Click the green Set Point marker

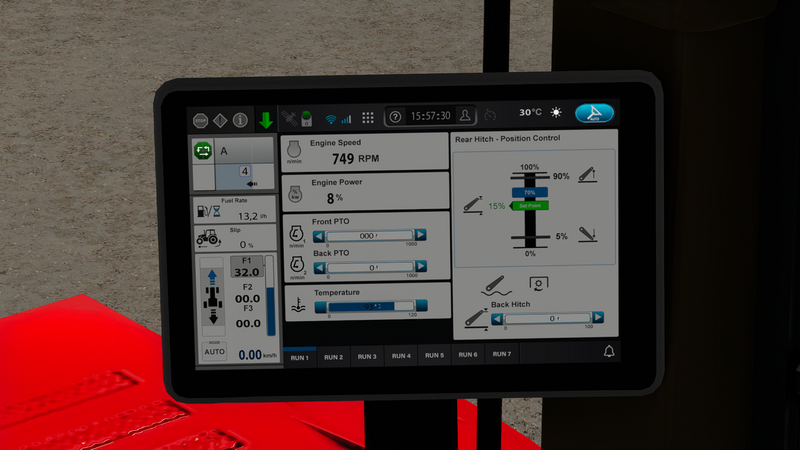tap(529, 205)
